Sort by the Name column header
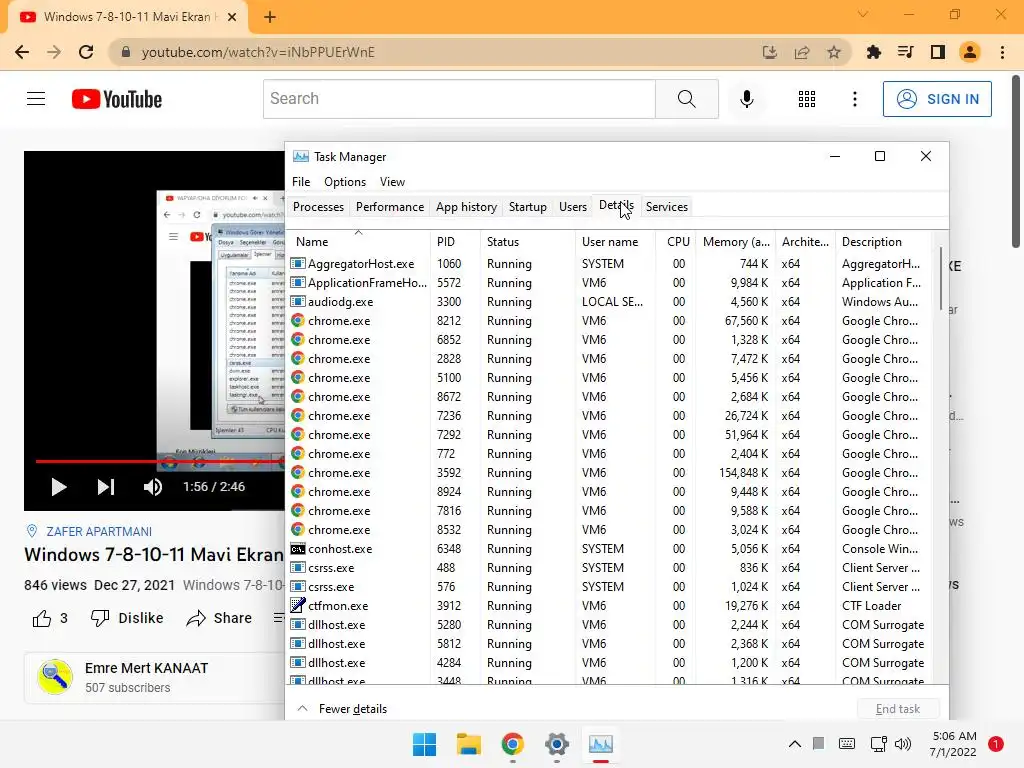1024x768 pixels. coord(359,242)
